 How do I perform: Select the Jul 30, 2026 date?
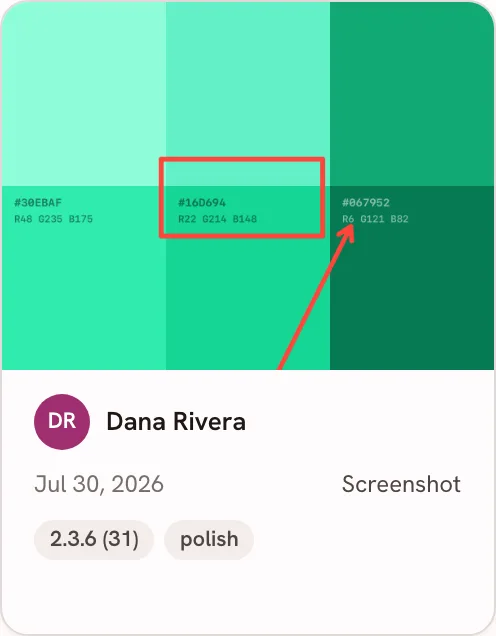(x=99, y=484)
